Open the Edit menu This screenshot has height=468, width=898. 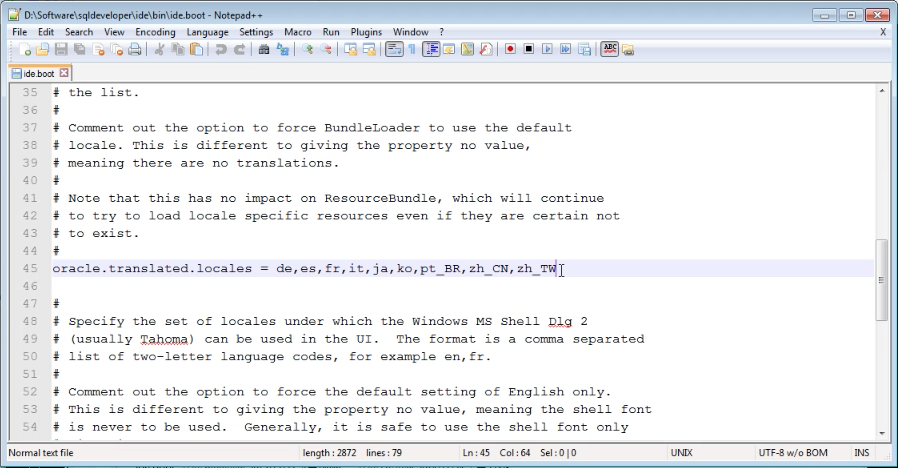tap(46, 32)
